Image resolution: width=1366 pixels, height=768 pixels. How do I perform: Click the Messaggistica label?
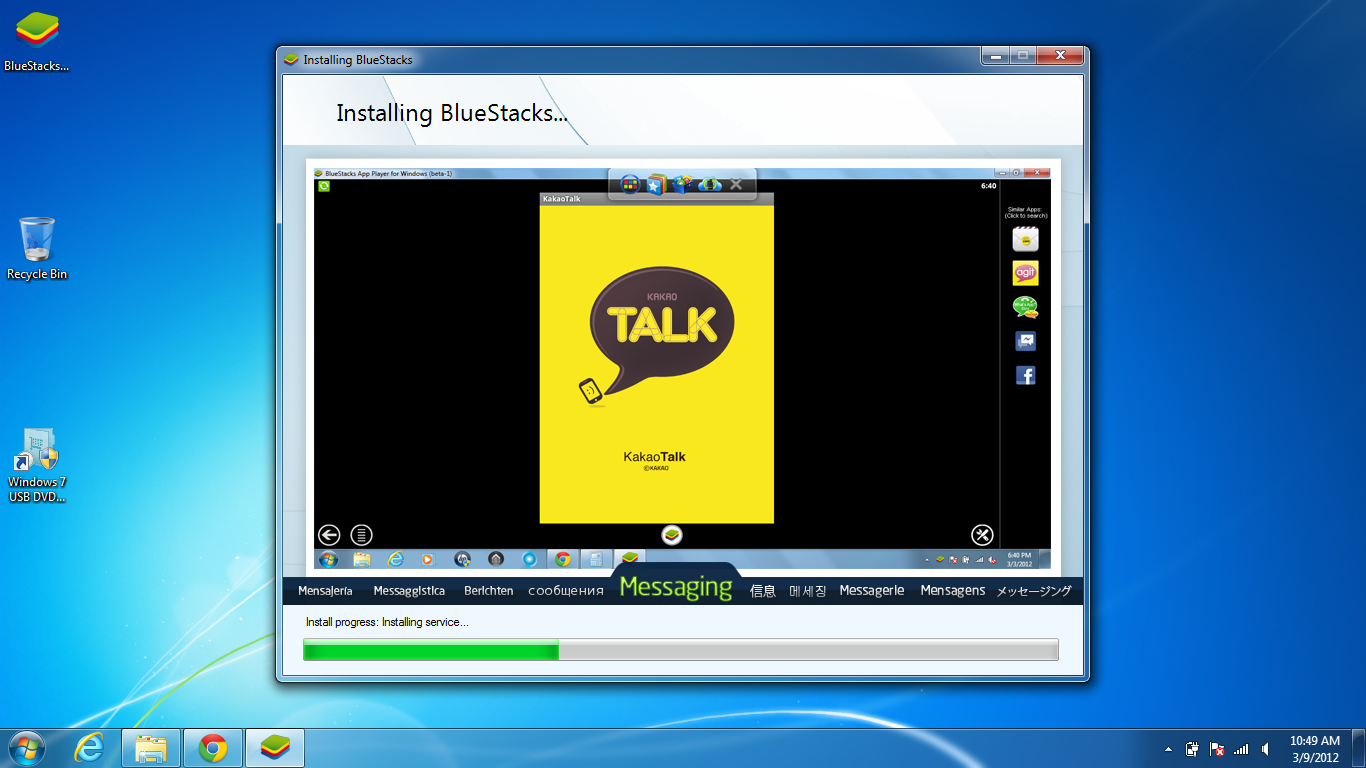pos(409,591)
